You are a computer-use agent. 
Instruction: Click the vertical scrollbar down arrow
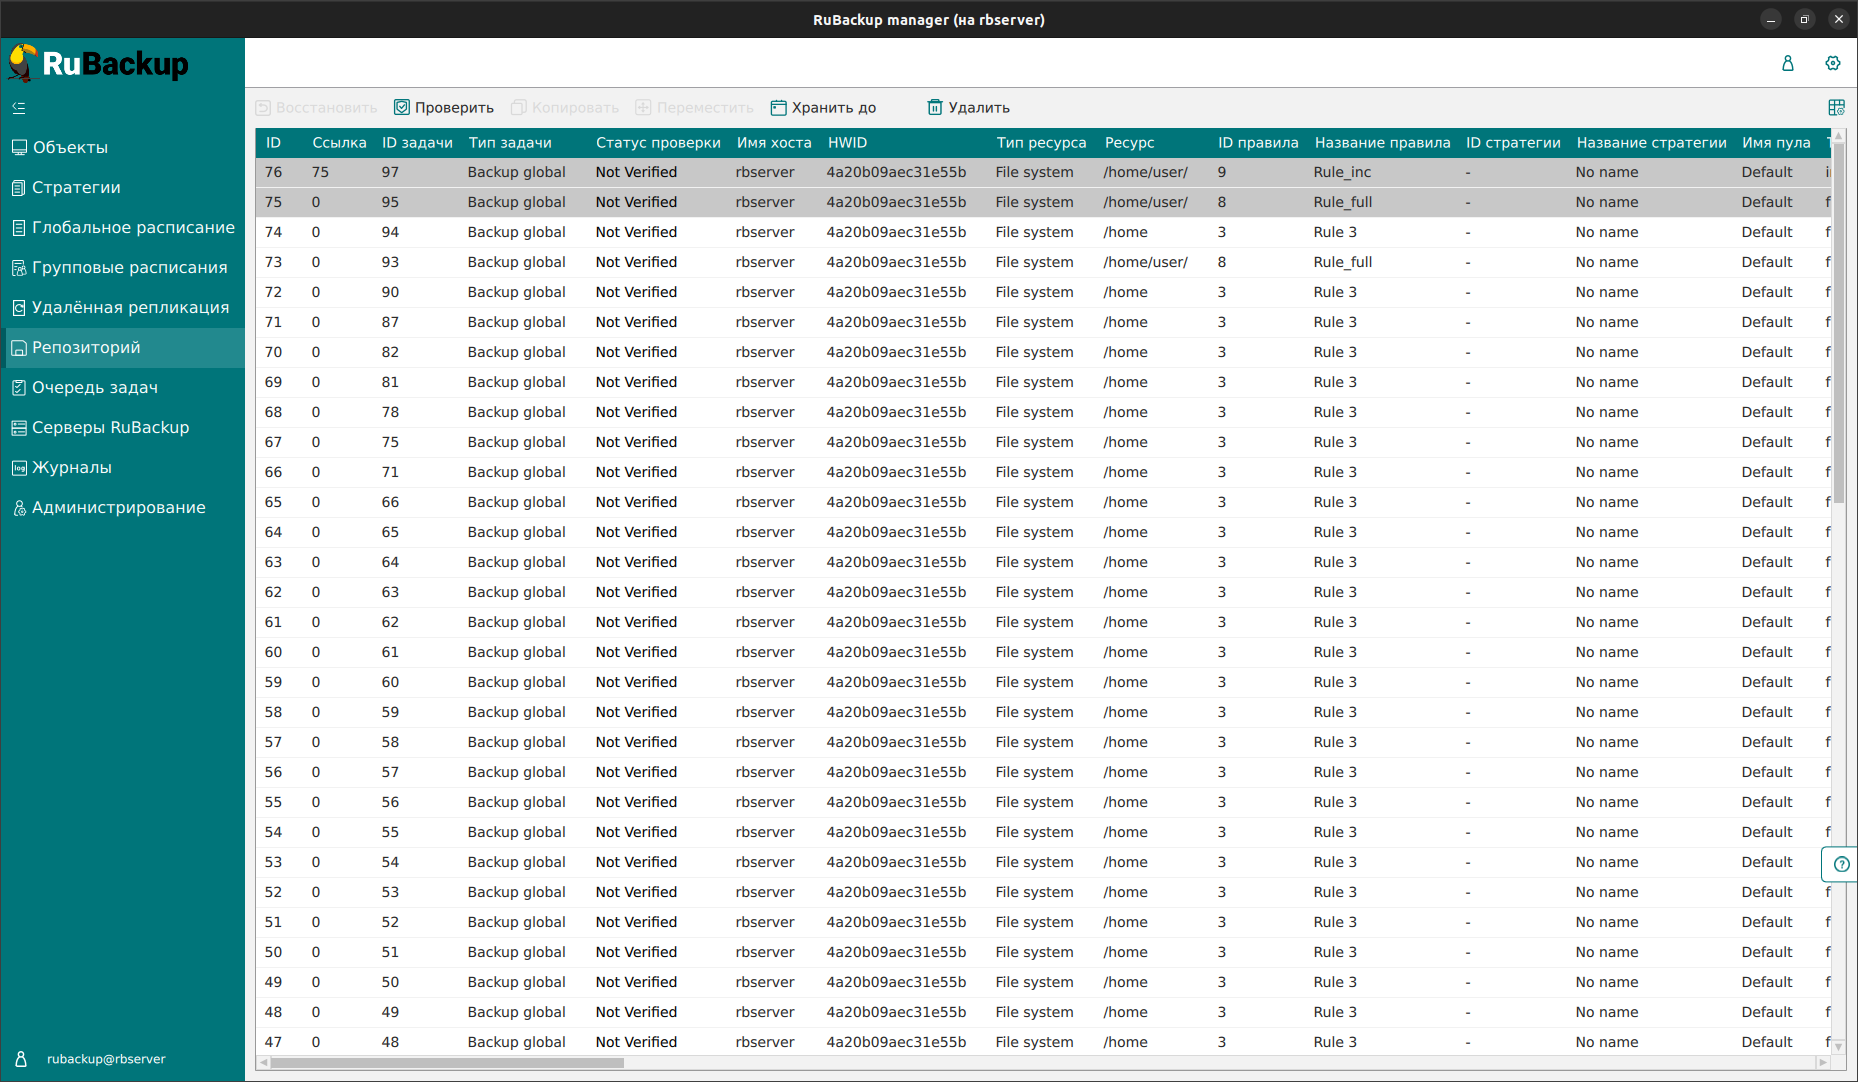1838,1046
